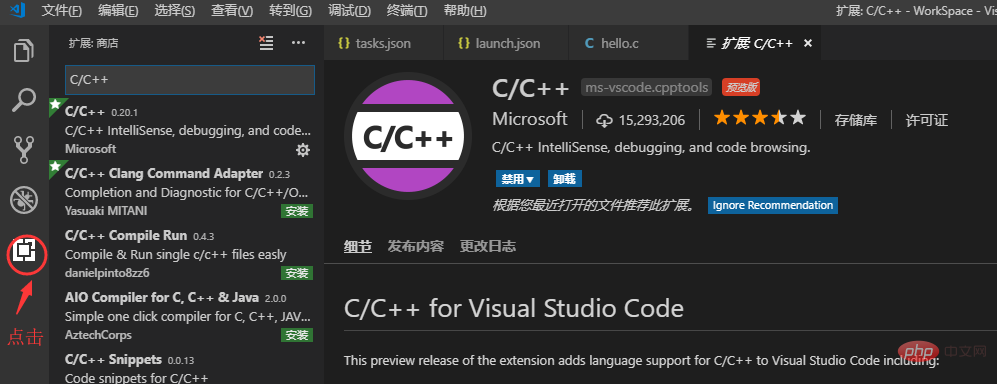The image size is (997, 384).
Task: Open the 文件(F) menu
Action: 62,11
